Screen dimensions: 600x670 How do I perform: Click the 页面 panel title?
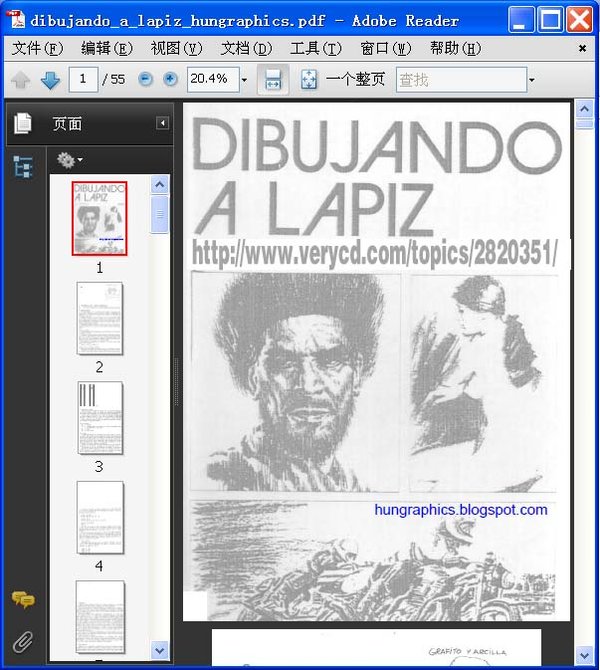(67, 124)
